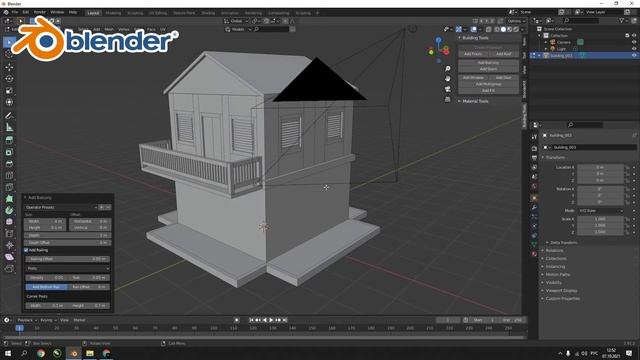
Task: Open the Modifier wrench properties tab
Action: point(534,207)
